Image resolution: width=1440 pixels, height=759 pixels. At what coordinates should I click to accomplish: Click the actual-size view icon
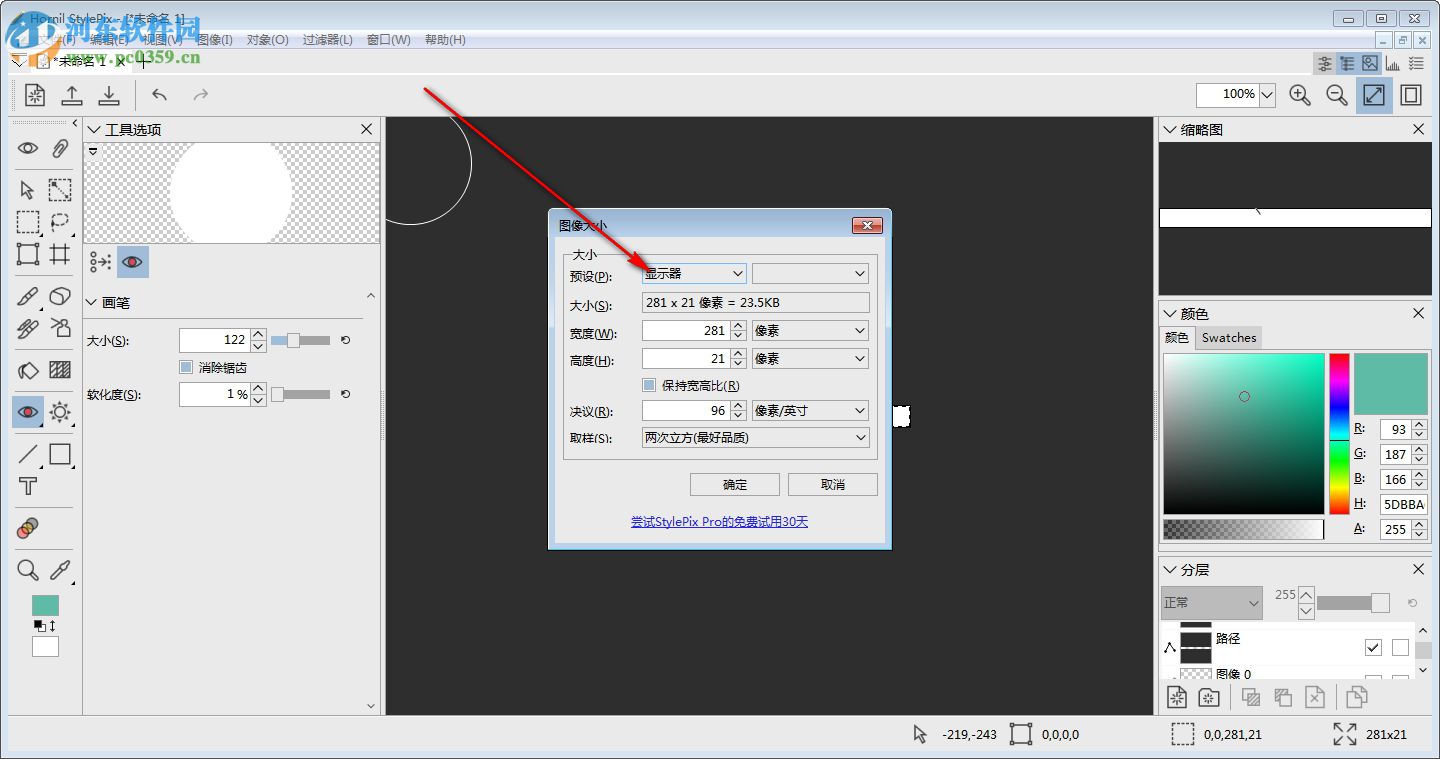(x=1411, y=95)
